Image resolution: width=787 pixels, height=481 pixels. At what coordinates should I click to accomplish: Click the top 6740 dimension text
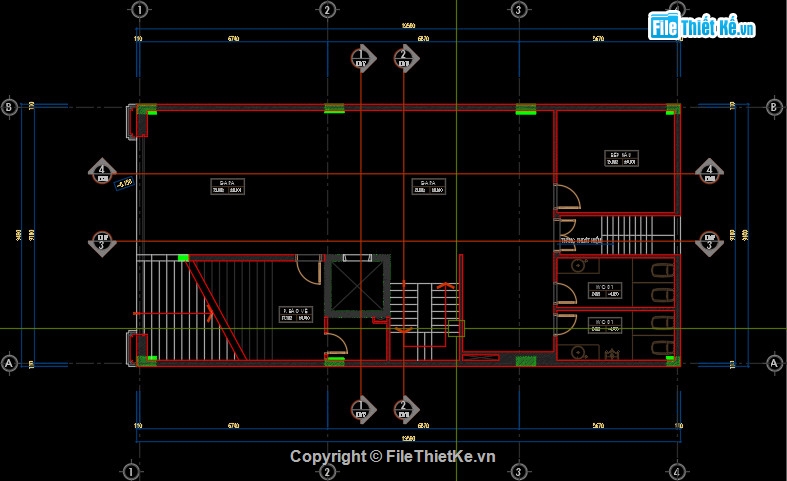coord(233,38)
